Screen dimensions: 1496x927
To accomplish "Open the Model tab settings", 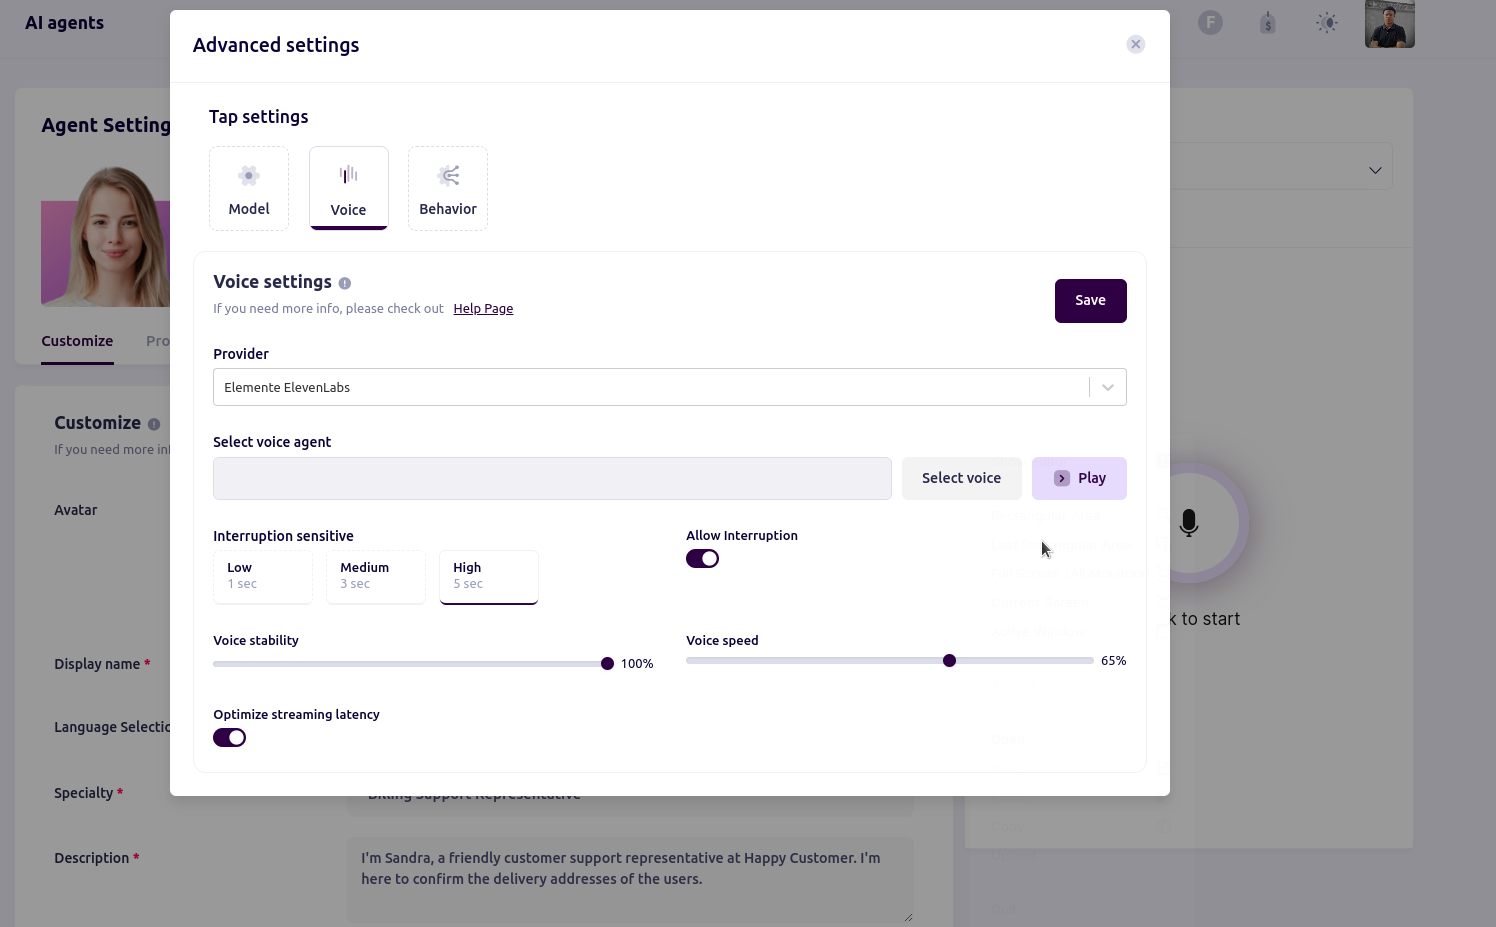I will (x=249, y=188).
